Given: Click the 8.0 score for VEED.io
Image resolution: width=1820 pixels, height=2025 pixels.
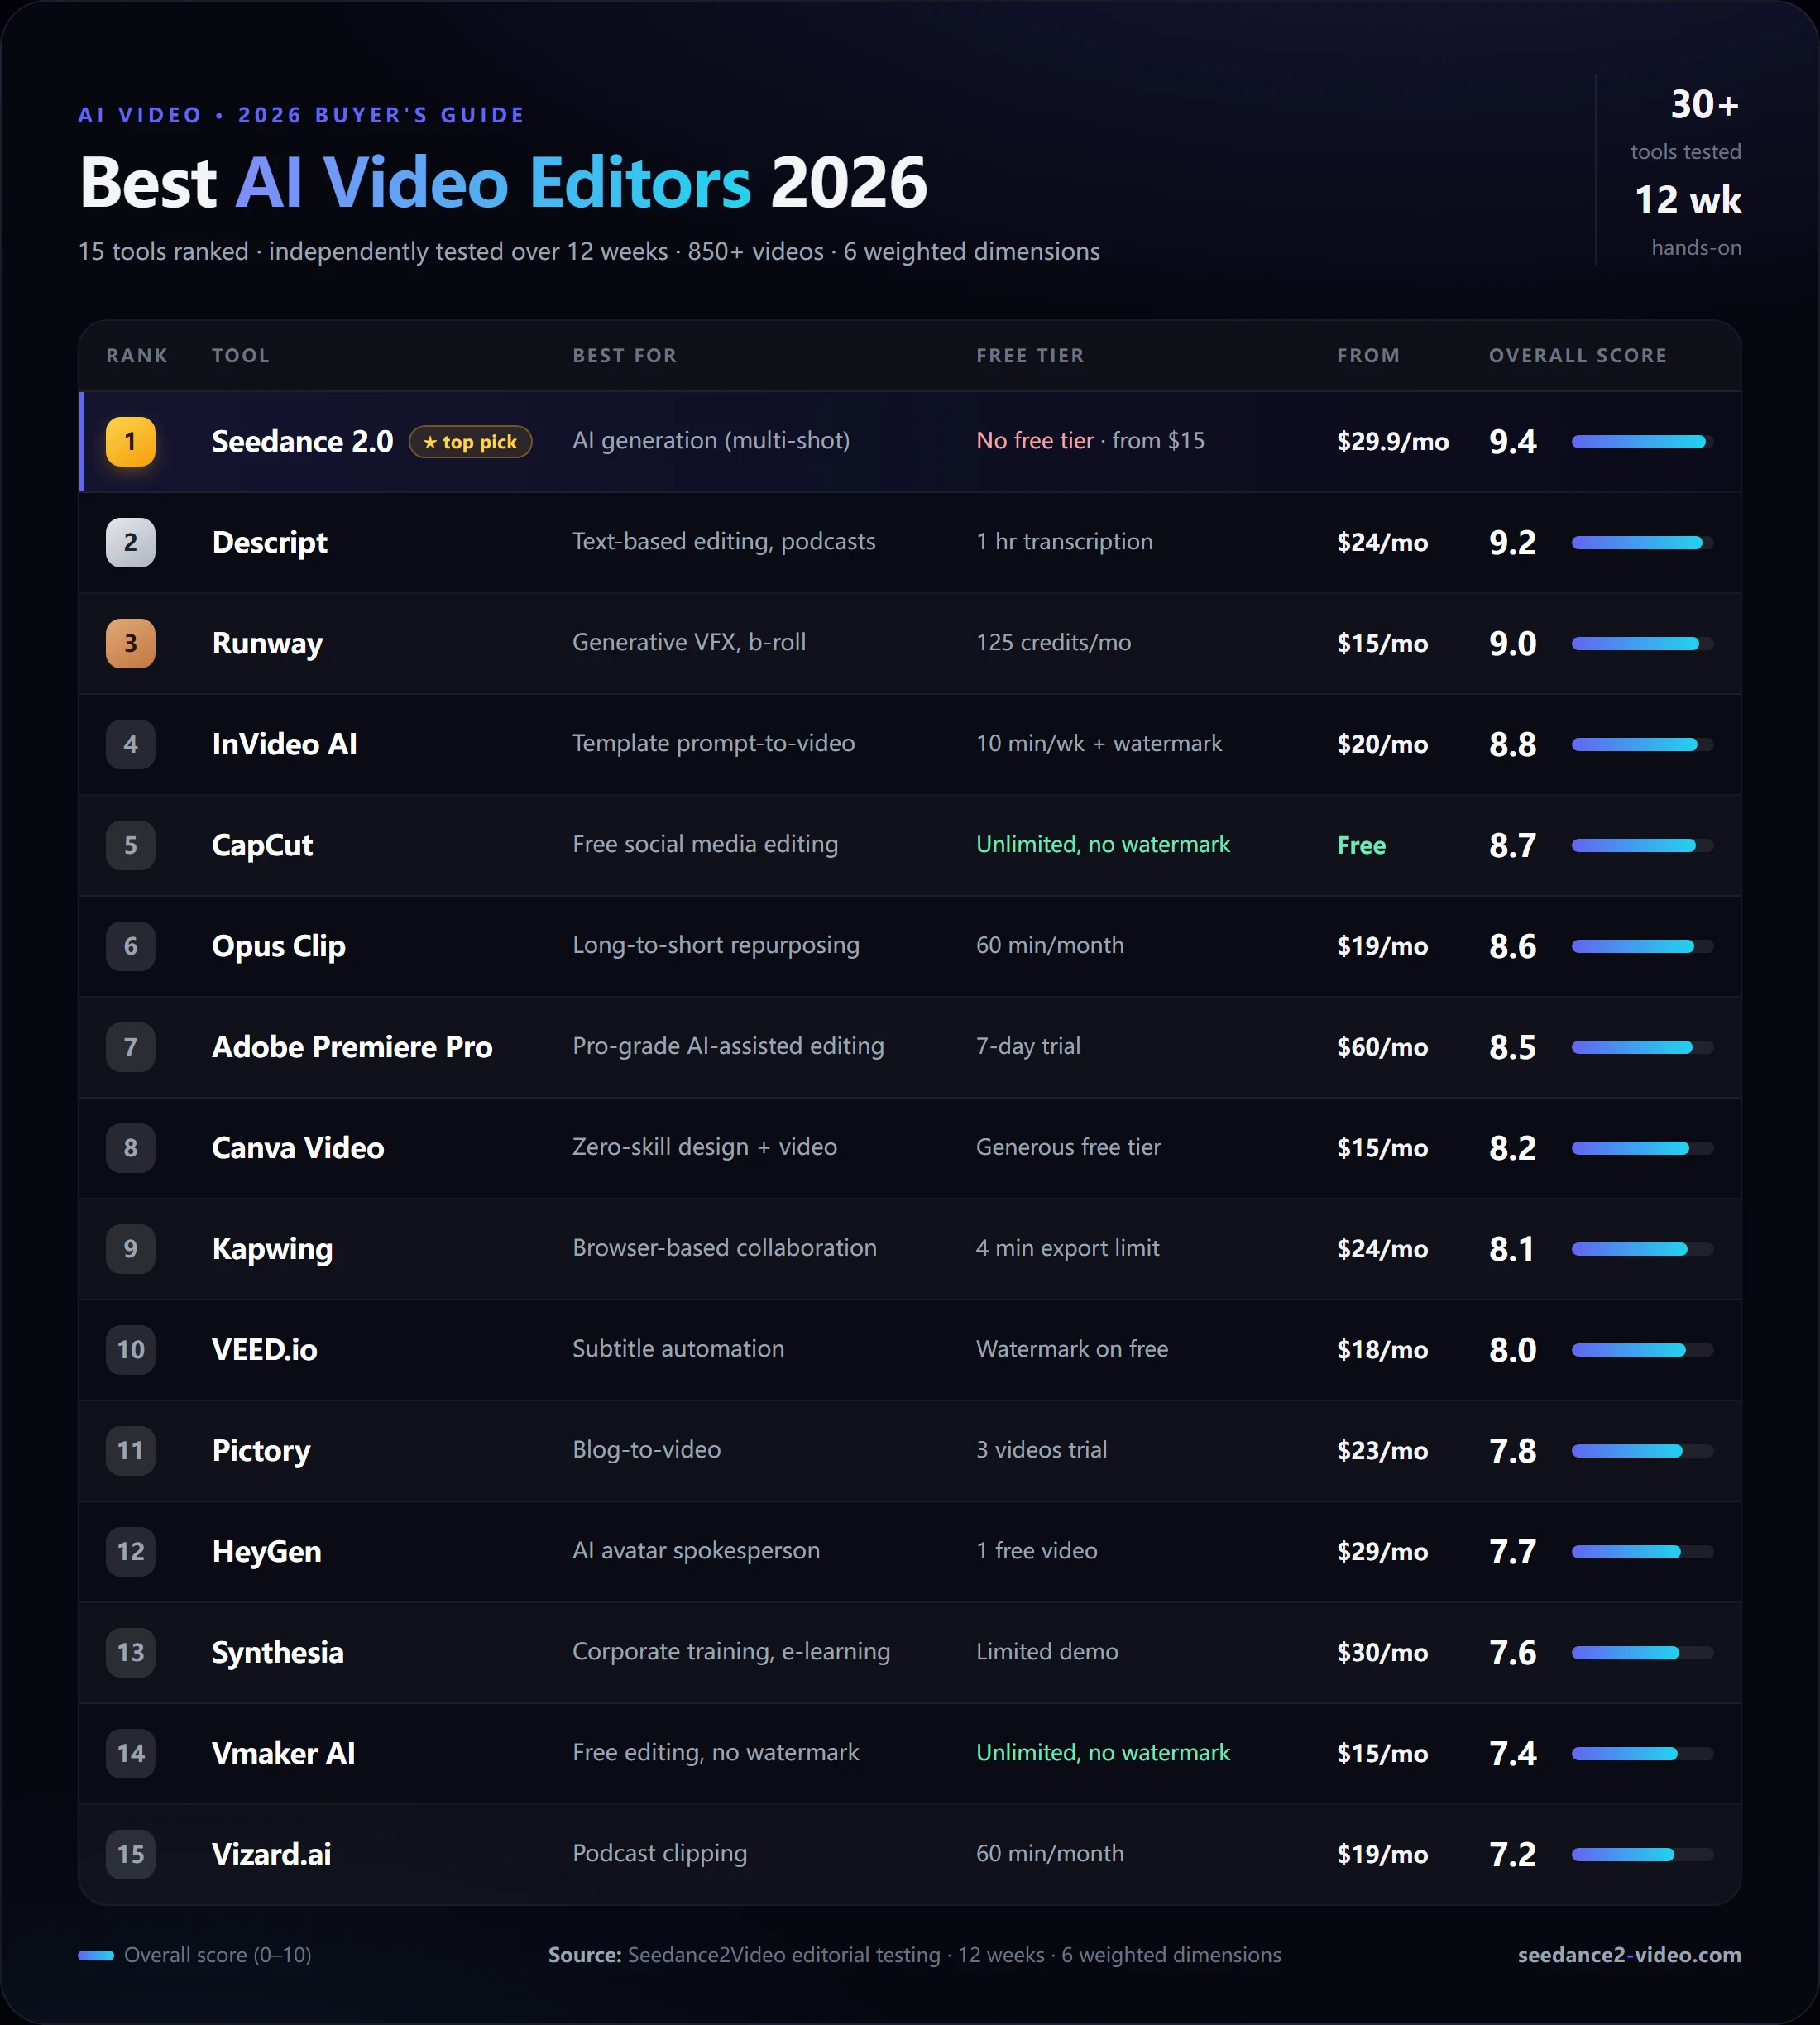Looking at the screenshot, I should 1512,1351.
